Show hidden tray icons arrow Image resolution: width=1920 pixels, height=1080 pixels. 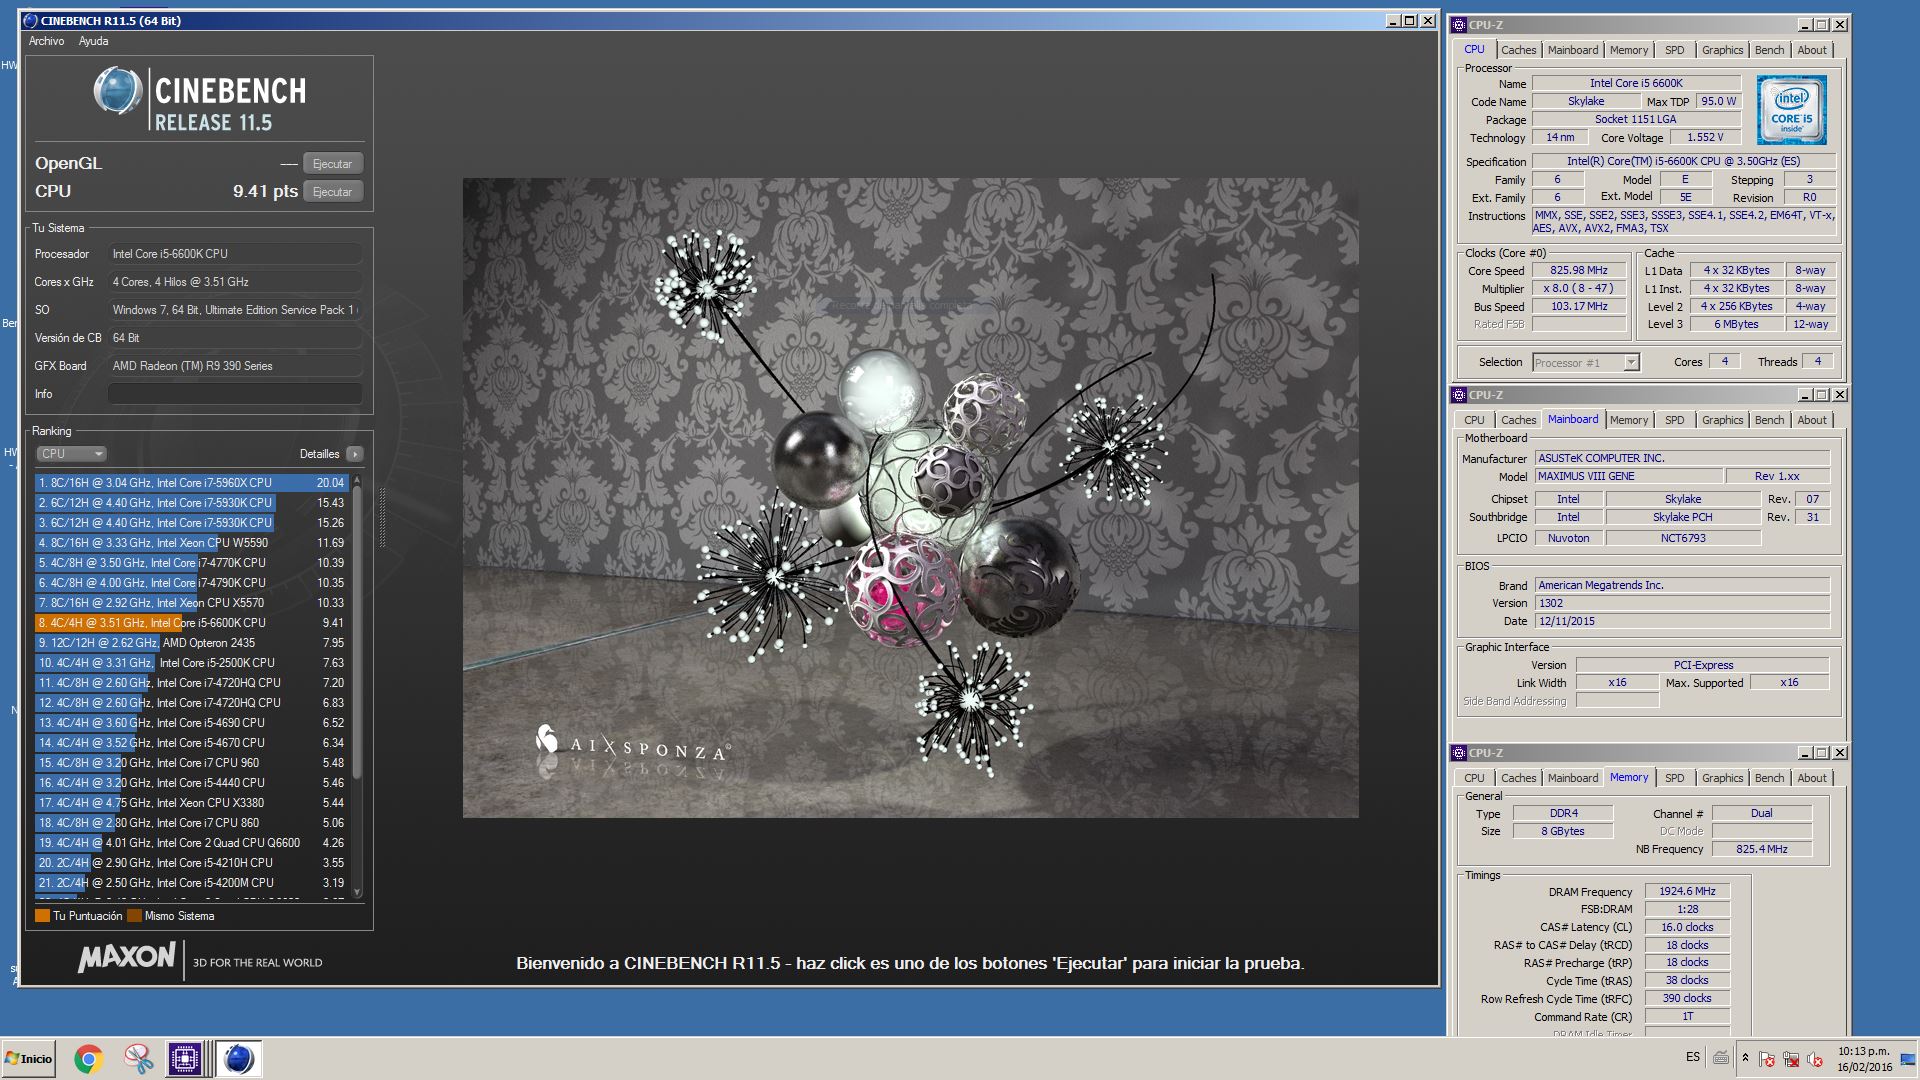1745,1058
